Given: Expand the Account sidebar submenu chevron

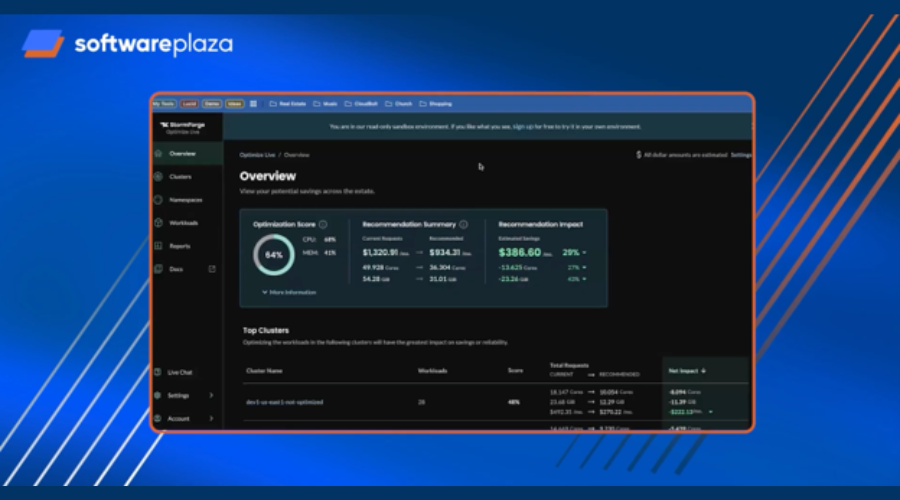Looking at the screenshot, I should [x=211, y=419].
